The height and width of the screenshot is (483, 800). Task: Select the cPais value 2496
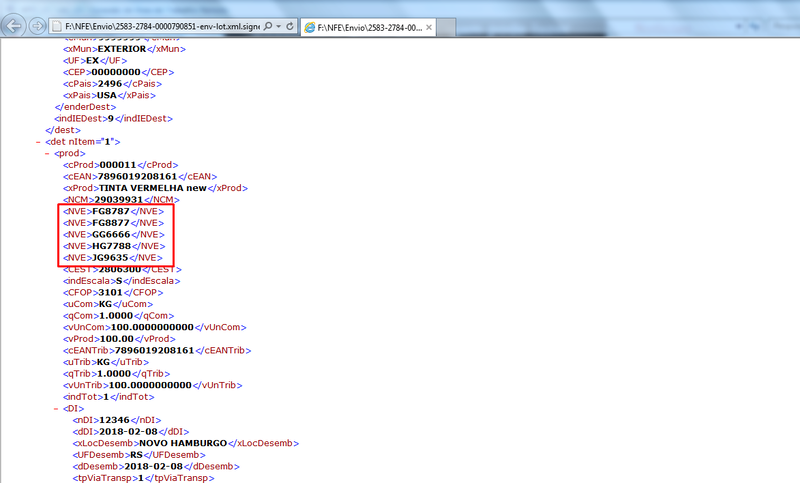pyautogui.click(x=110, y=84)
